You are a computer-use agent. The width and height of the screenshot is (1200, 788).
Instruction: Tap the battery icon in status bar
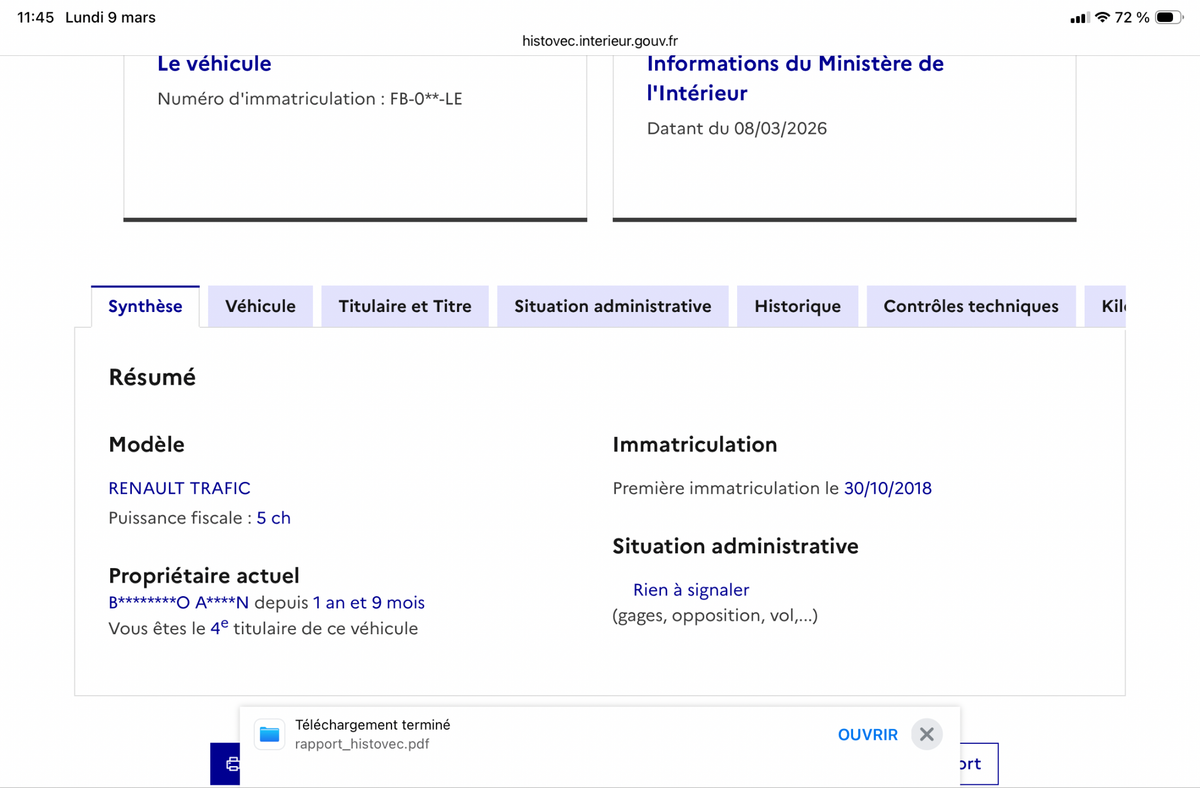click(x=1169, y=17)
